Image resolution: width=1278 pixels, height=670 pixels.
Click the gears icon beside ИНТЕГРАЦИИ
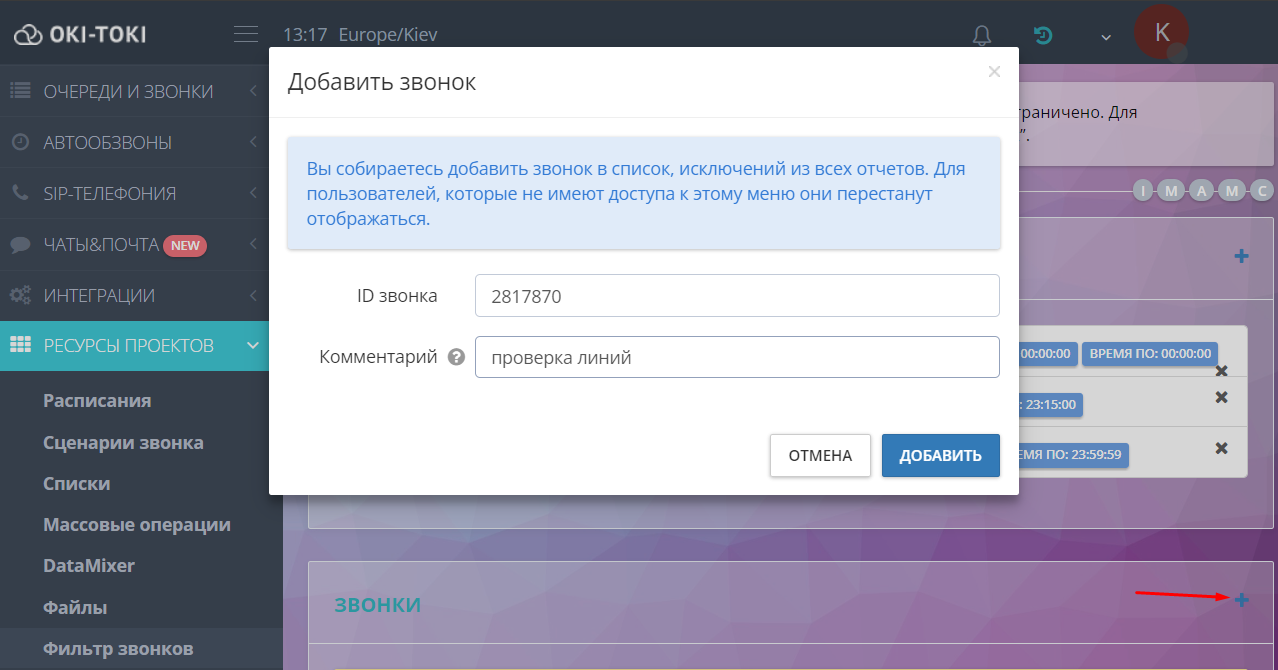(x=20, y=295)
